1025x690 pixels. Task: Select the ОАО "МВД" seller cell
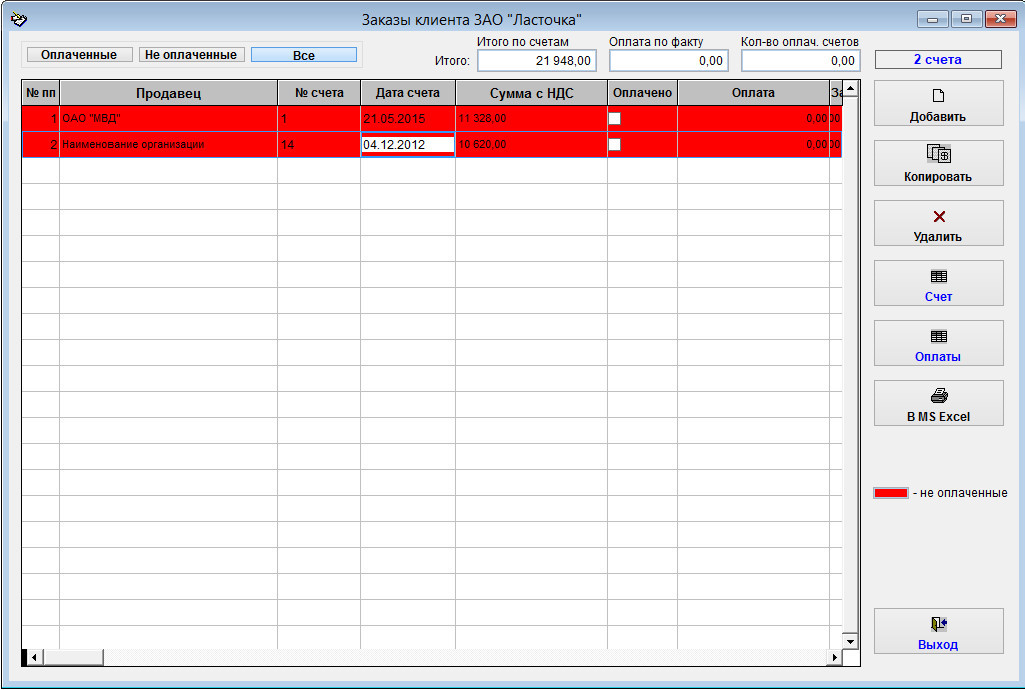coord(169,118)
